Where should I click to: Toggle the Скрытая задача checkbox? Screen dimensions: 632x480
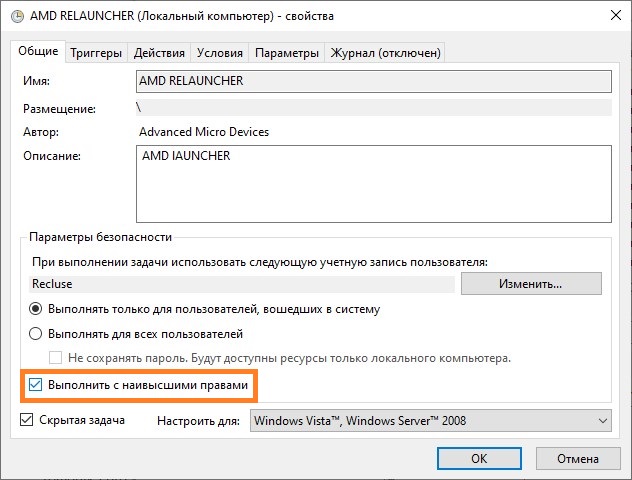tap(27, 420)
